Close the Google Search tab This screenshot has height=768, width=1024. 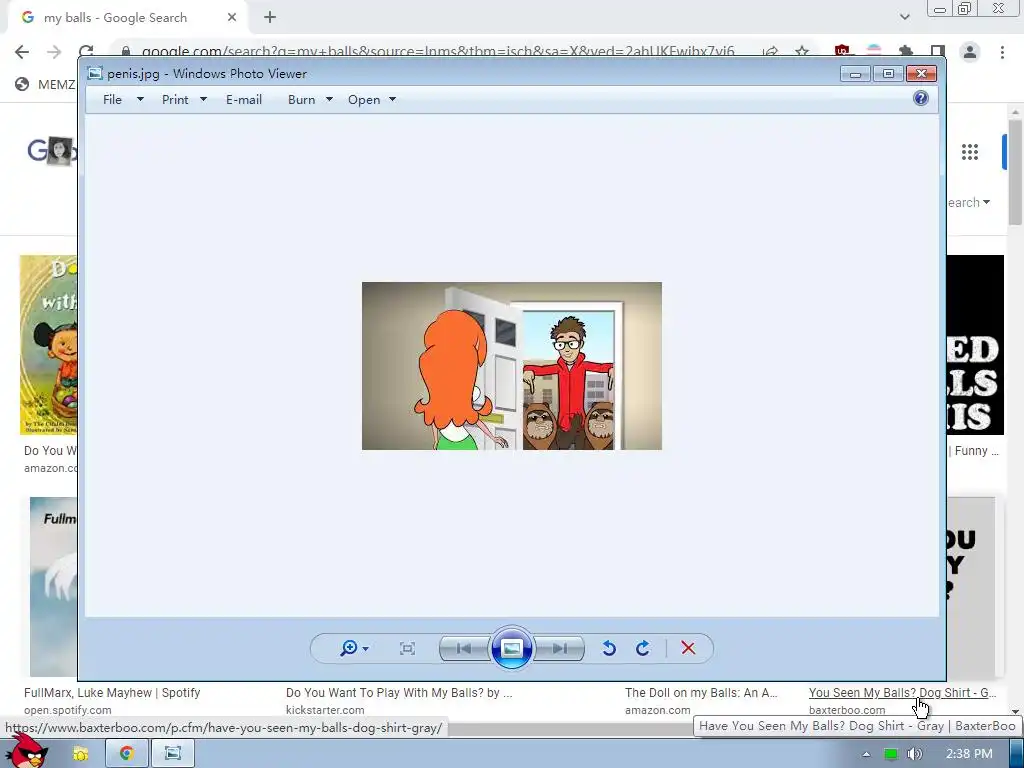point(232,18)
